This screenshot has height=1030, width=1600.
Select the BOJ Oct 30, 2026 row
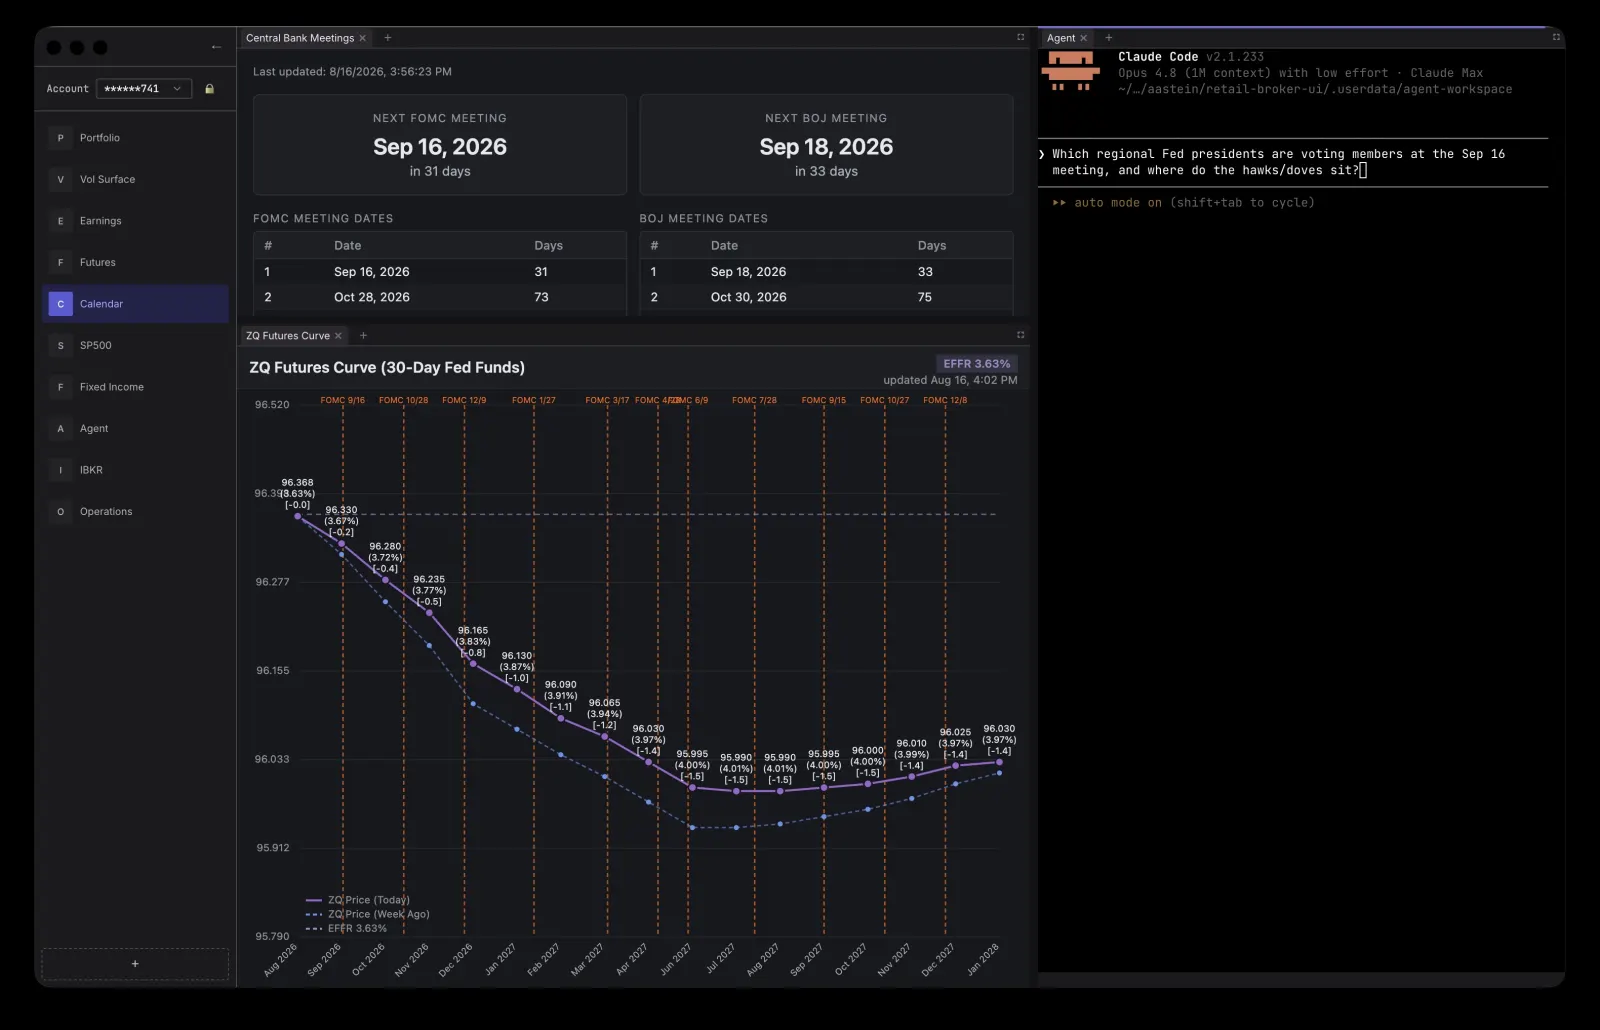pos(826,297)
